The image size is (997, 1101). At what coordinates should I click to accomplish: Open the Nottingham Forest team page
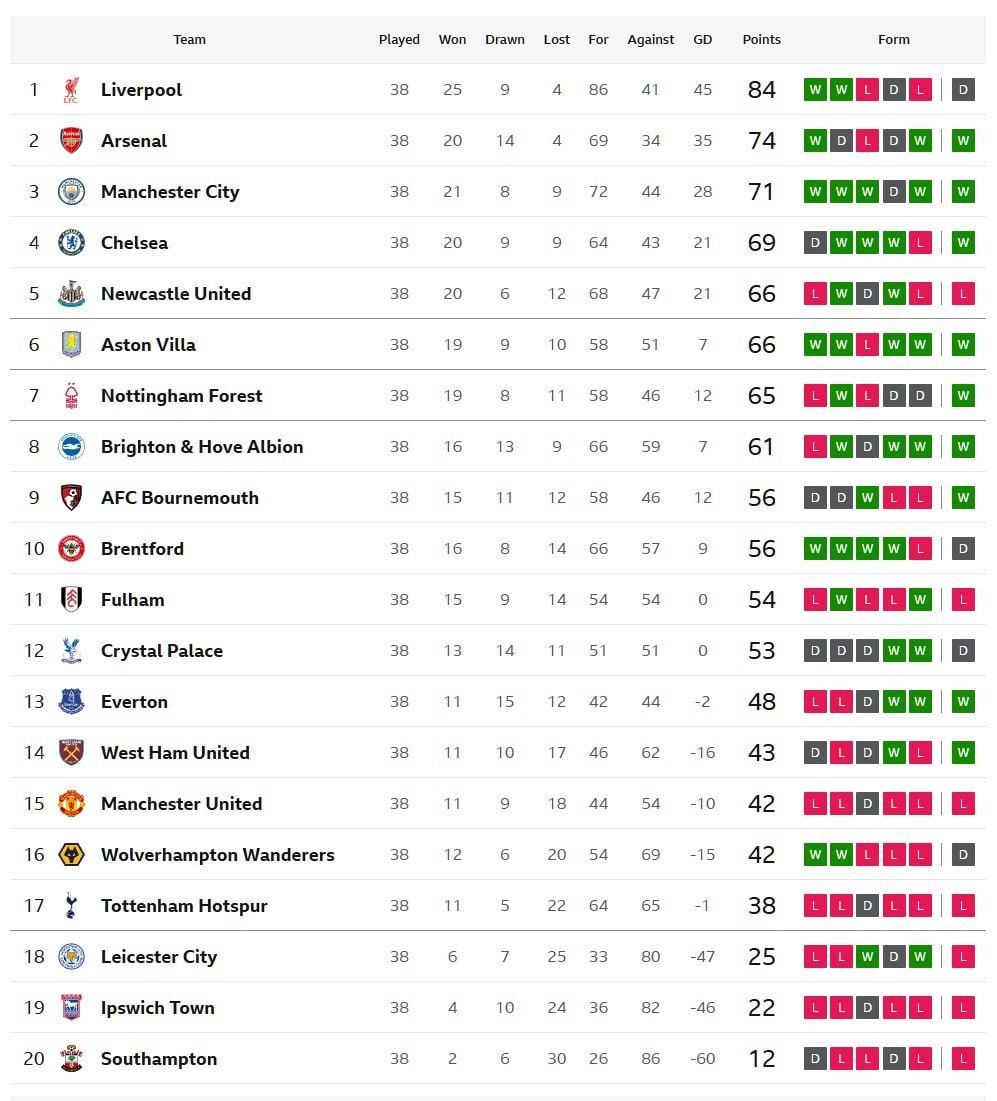(x=181, y=396)
